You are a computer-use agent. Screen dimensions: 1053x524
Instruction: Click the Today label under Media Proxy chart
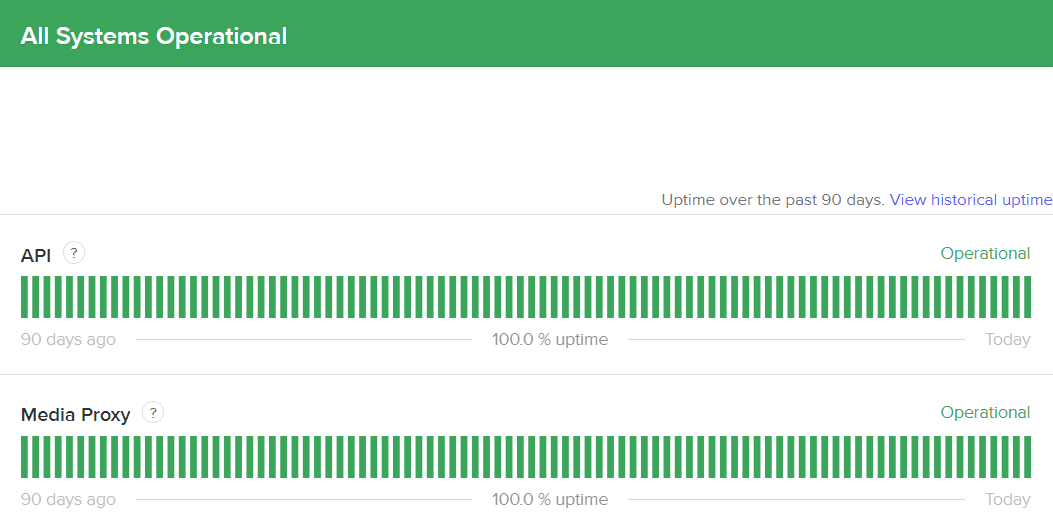(x=1007, y=499)
